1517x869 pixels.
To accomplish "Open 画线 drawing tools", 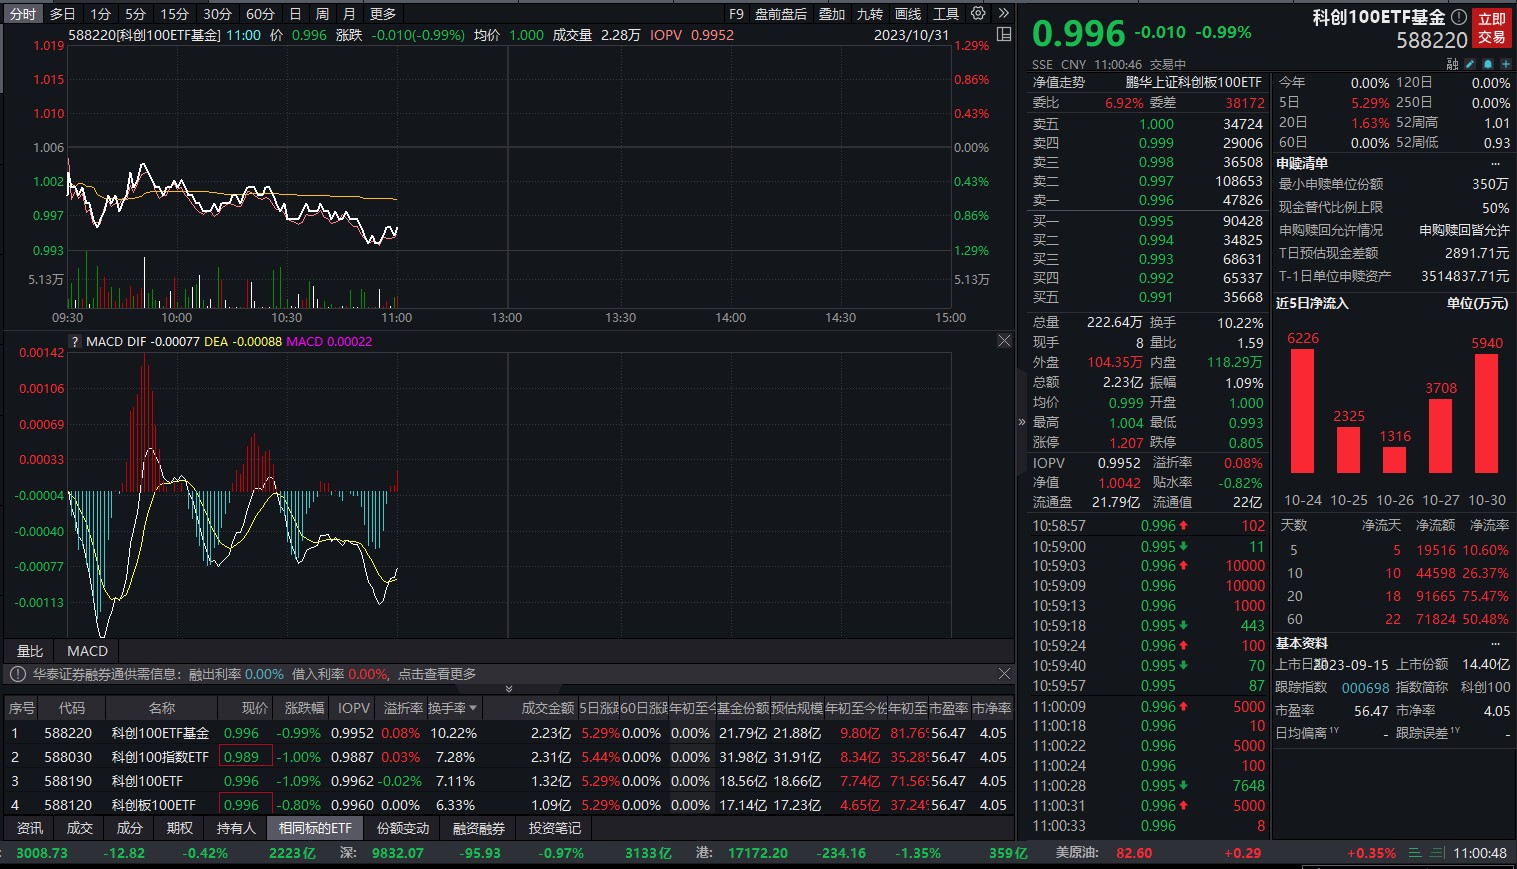I will [908, 13].
